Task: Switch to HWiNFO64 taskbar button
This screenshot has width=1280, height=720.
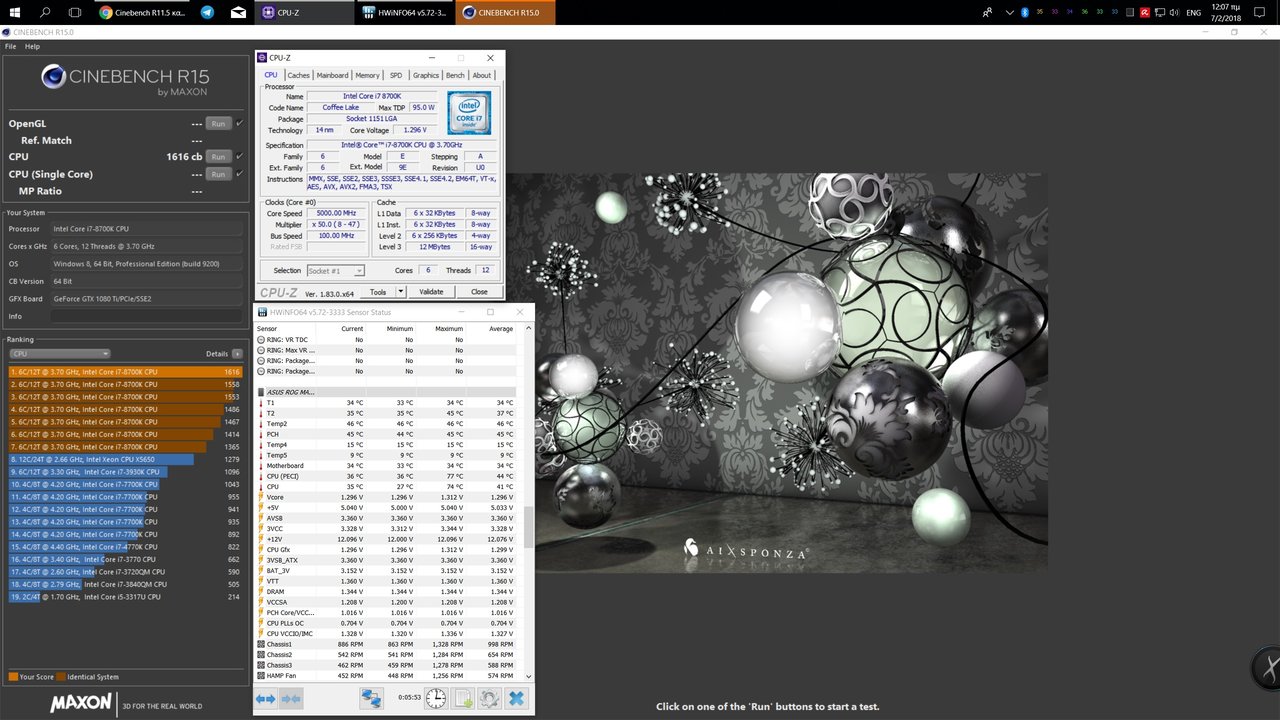Action: [404, 12]
